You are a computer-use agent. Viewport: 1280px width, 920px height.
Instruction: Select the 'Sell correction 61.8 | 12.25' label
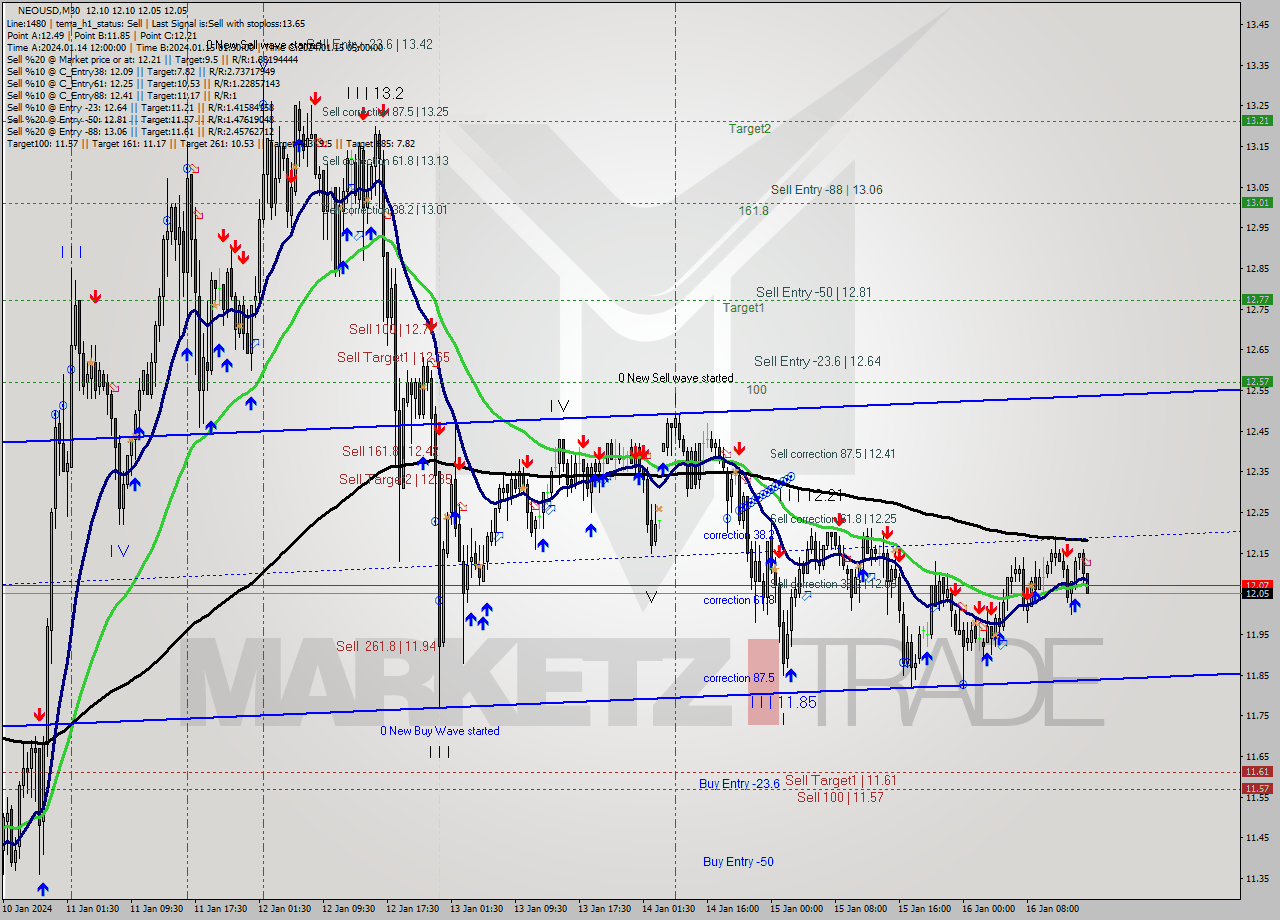point(833,519)
